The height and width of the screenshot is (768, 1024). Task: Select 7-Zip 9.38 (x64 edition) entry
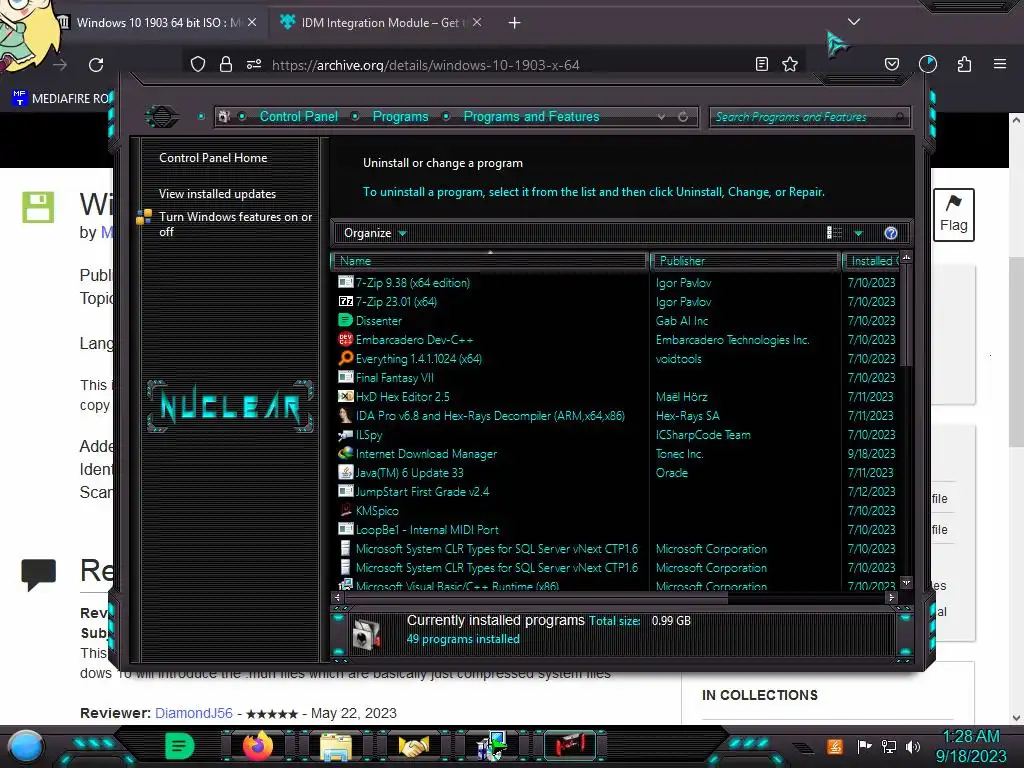click(412, 283)
